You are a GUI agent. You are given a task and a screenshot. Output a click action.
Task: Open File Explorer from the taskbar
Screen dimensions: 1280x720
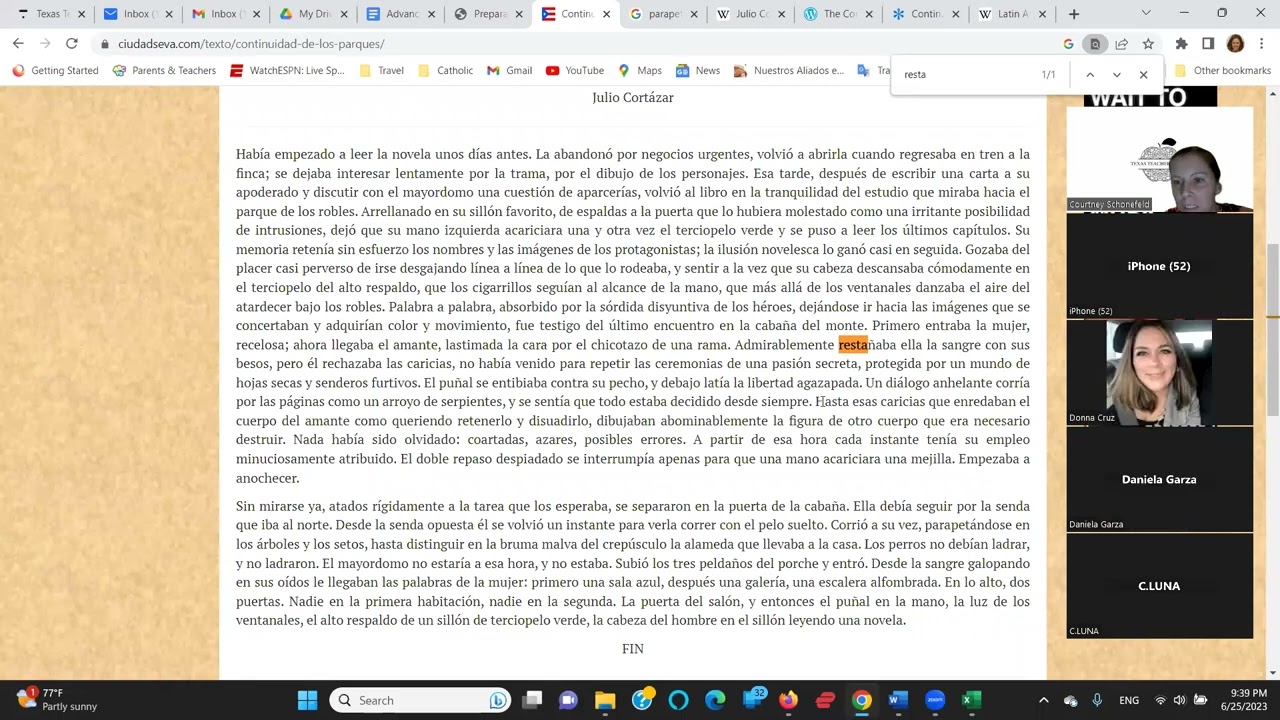(605, 700)
